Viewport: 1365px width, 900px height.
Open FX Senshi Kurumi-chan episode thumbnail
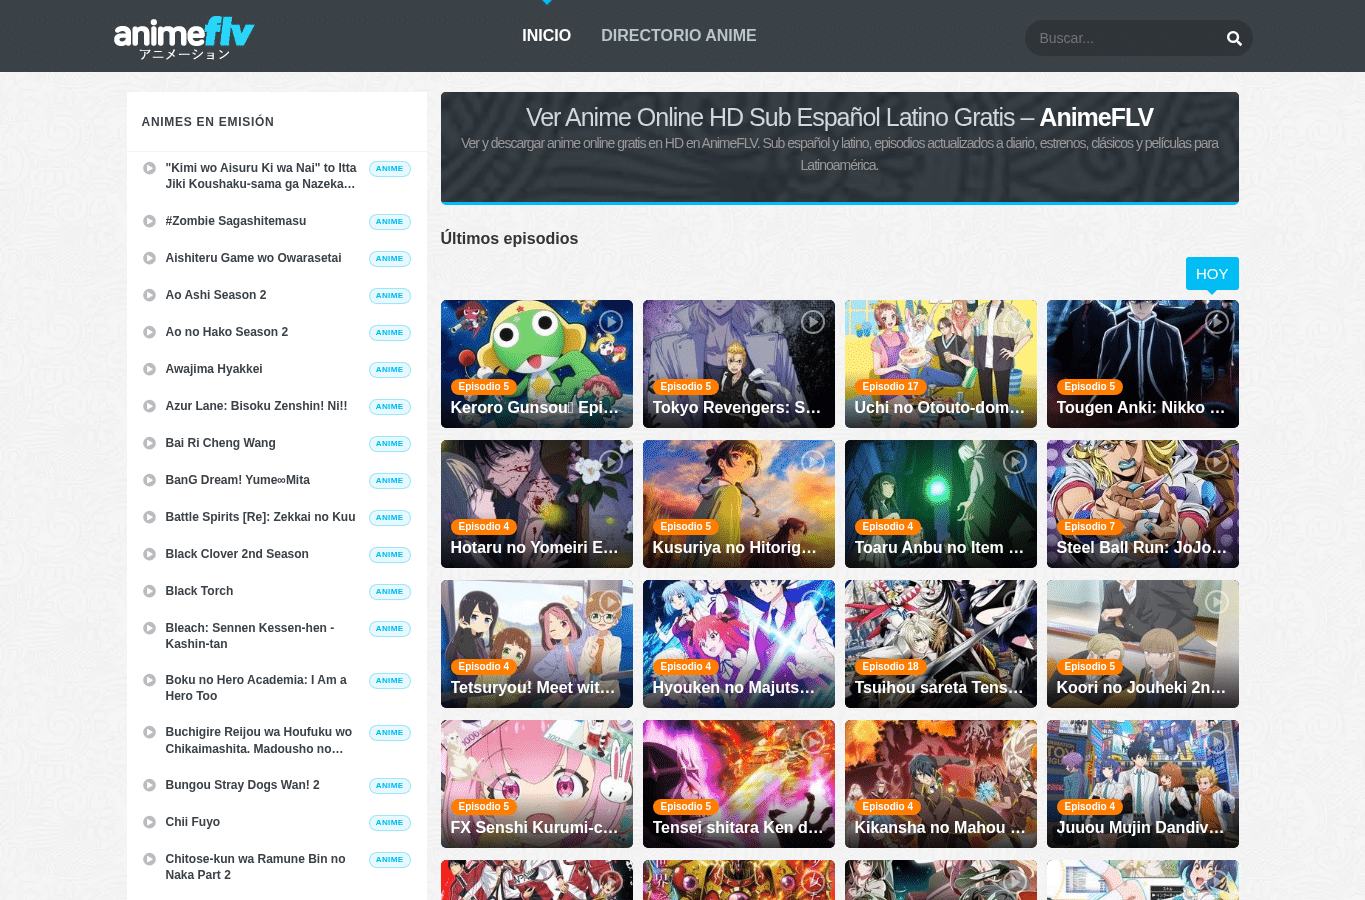click(x=537, y=784)
